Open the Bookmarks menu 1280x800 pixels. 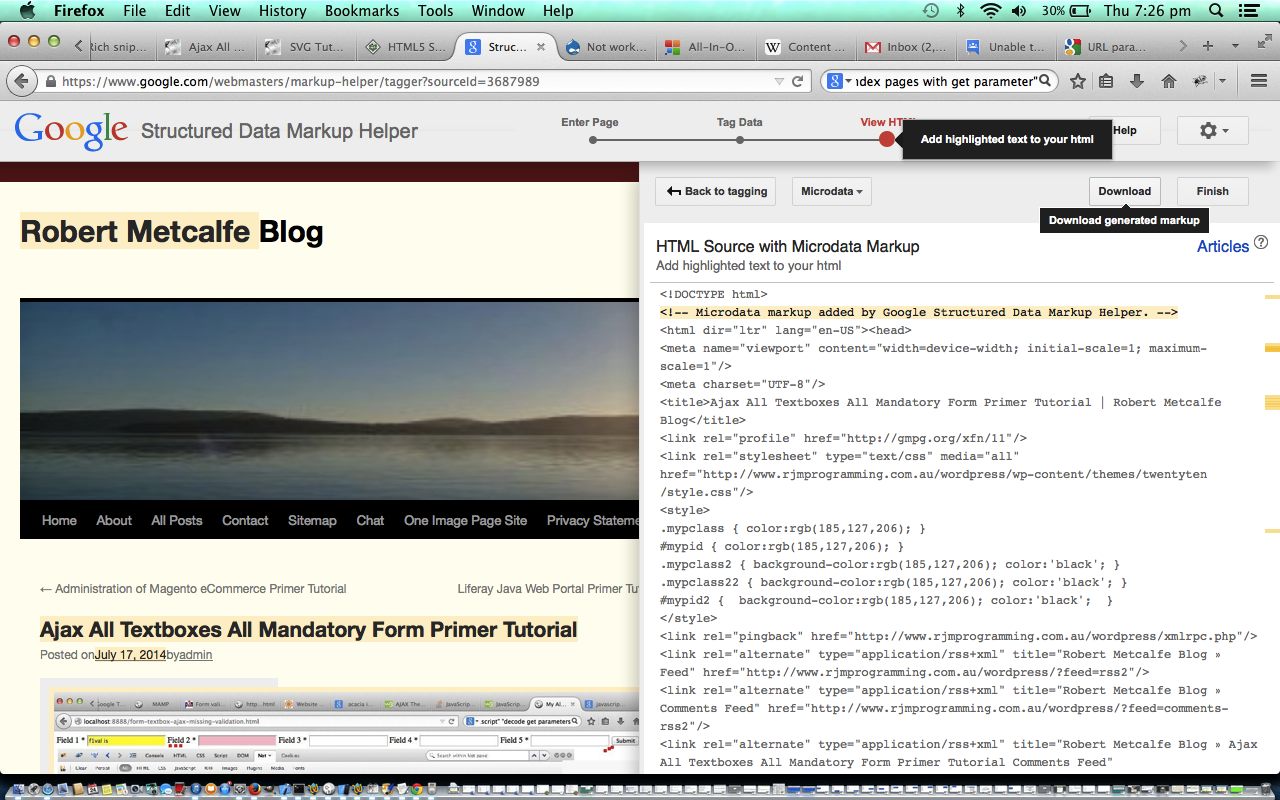362,11
